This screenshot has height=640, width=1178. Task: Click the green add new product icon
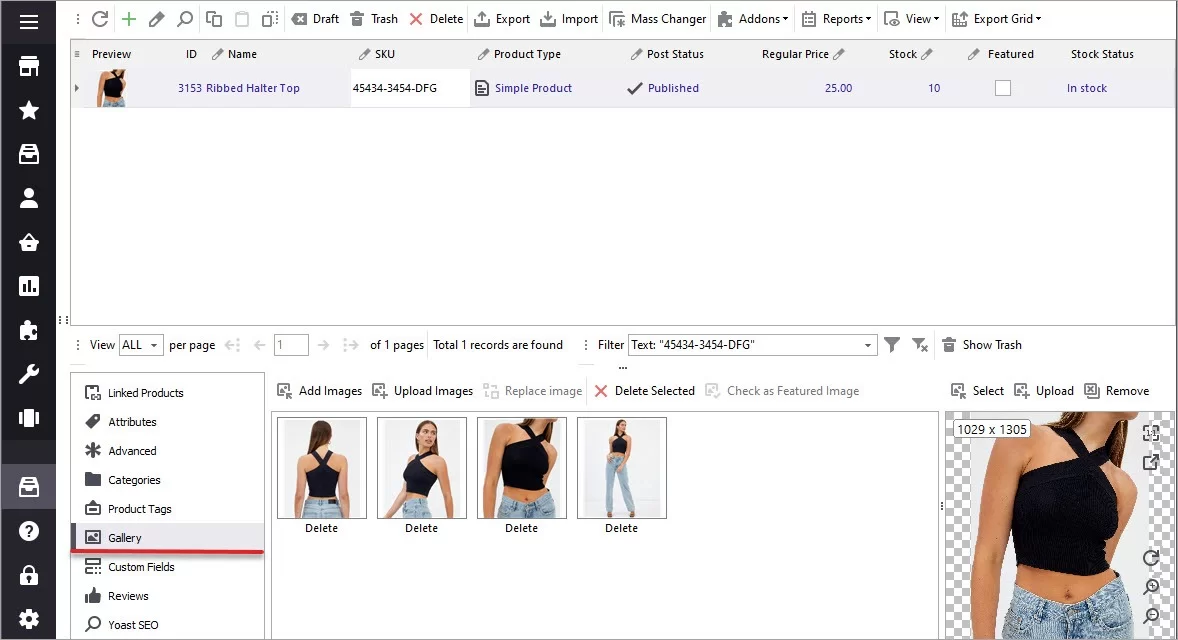[127, 18]
